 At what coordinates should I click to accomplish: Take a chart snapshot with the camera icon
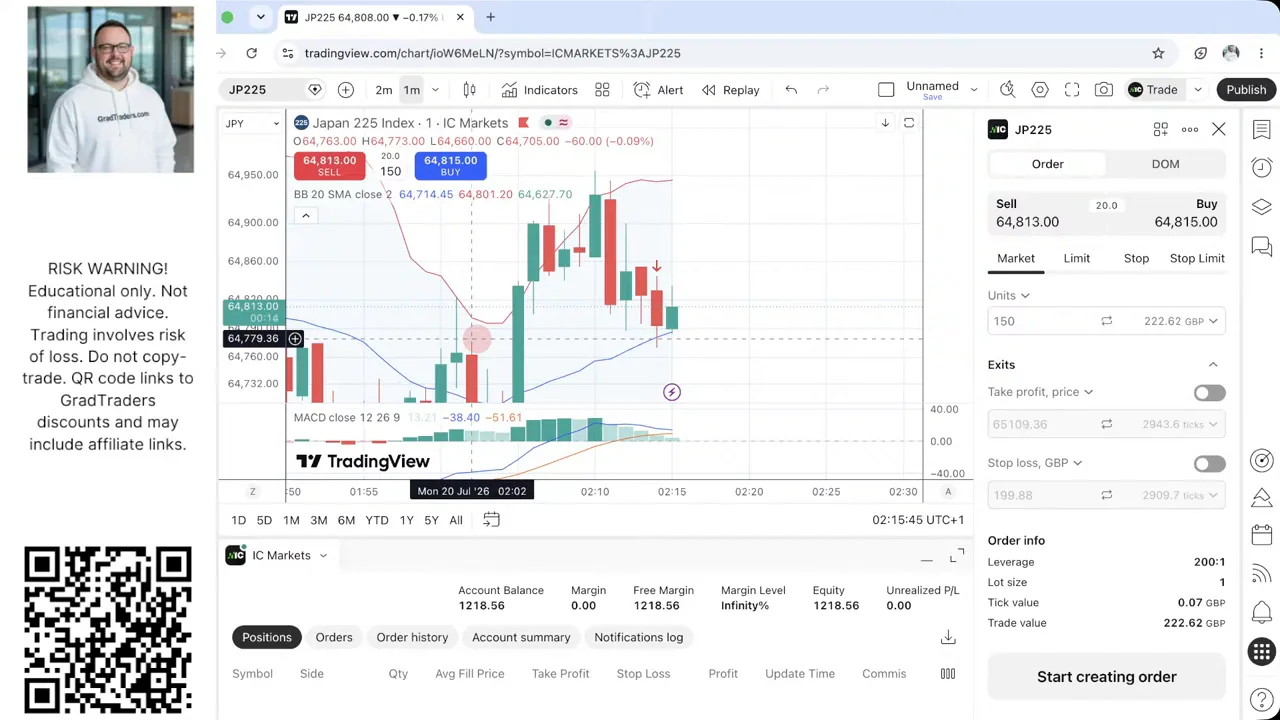pos(1104,90)
